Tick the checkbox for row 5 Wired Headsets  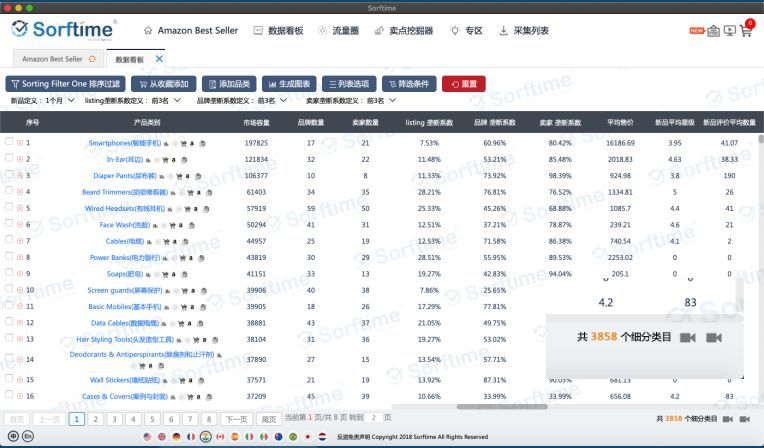[9, 207]
